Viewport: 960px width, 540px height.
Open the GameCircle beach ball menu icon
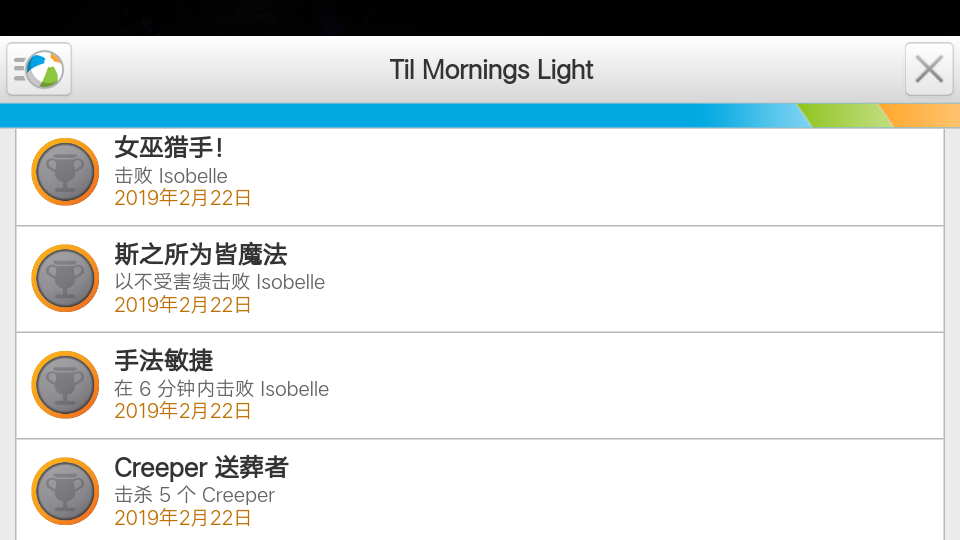click(39, 69)
